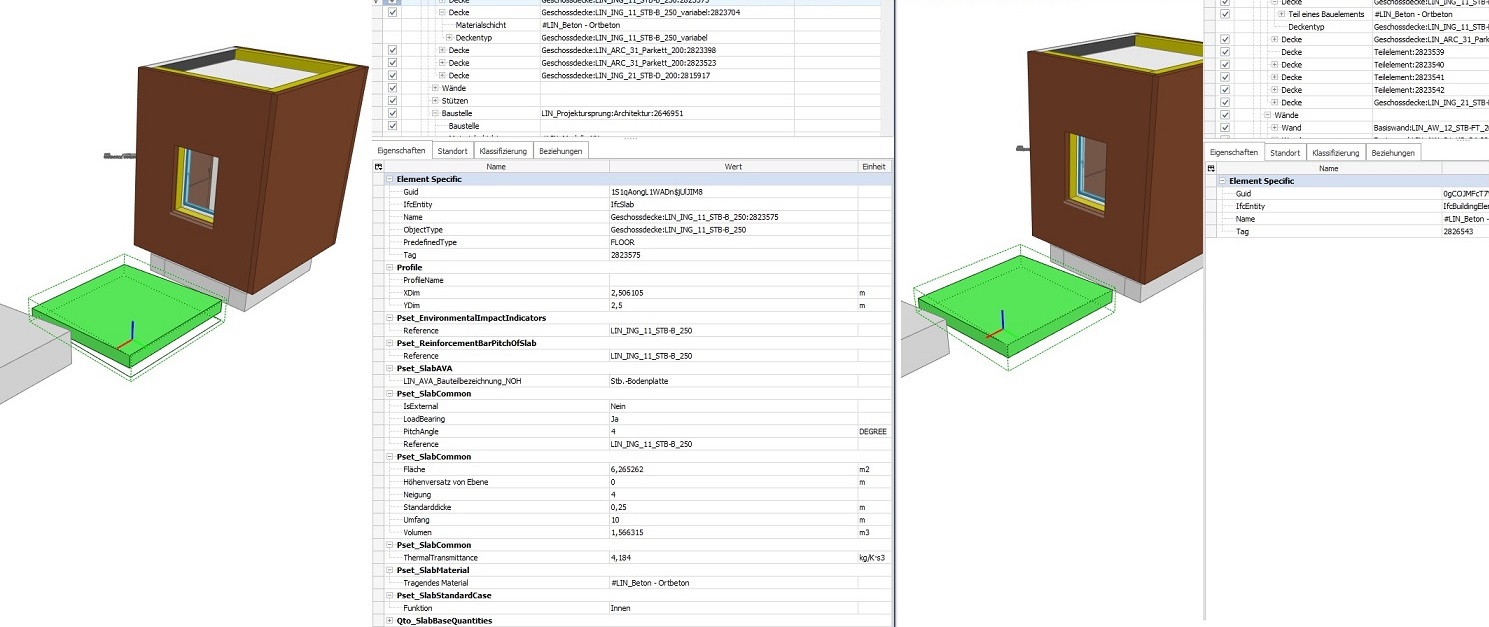
Task: Expand the Teil eines Bauelements node
Action: 1281,14
